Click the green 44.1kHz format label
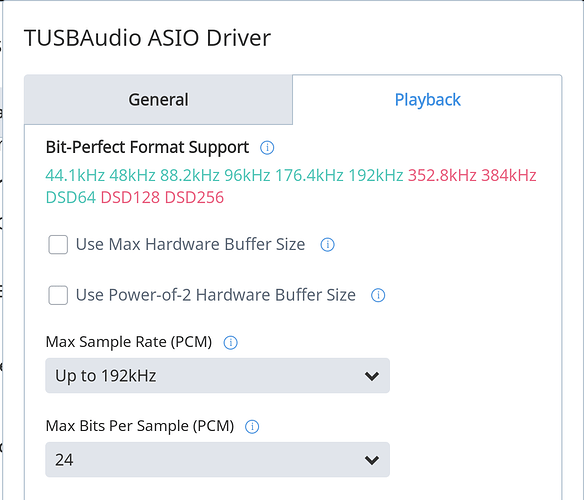The image size is (584, 500). [75, 175]
